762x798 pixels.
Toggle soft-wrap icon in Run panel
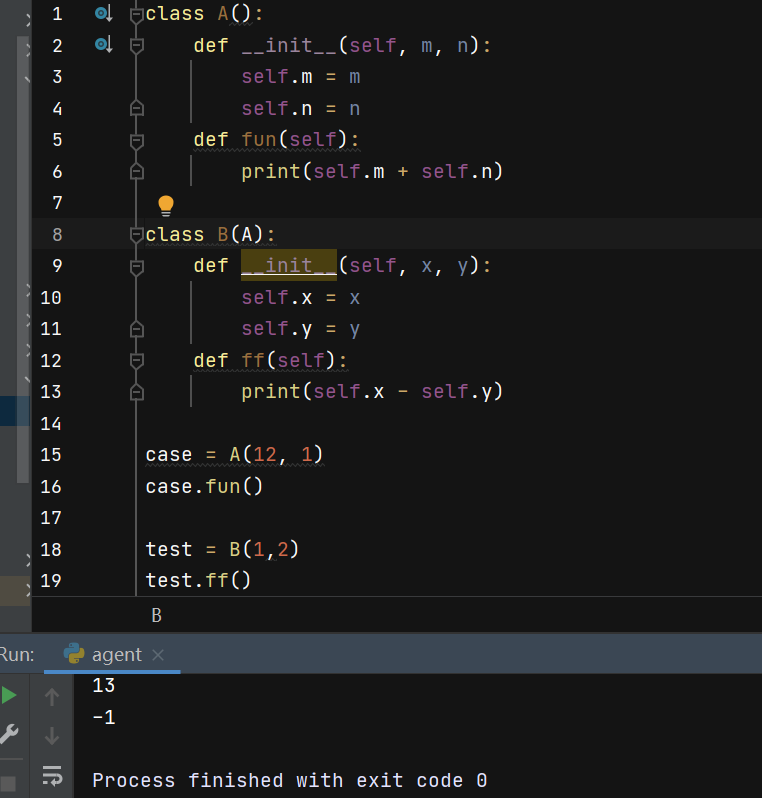tap(52, 776)
